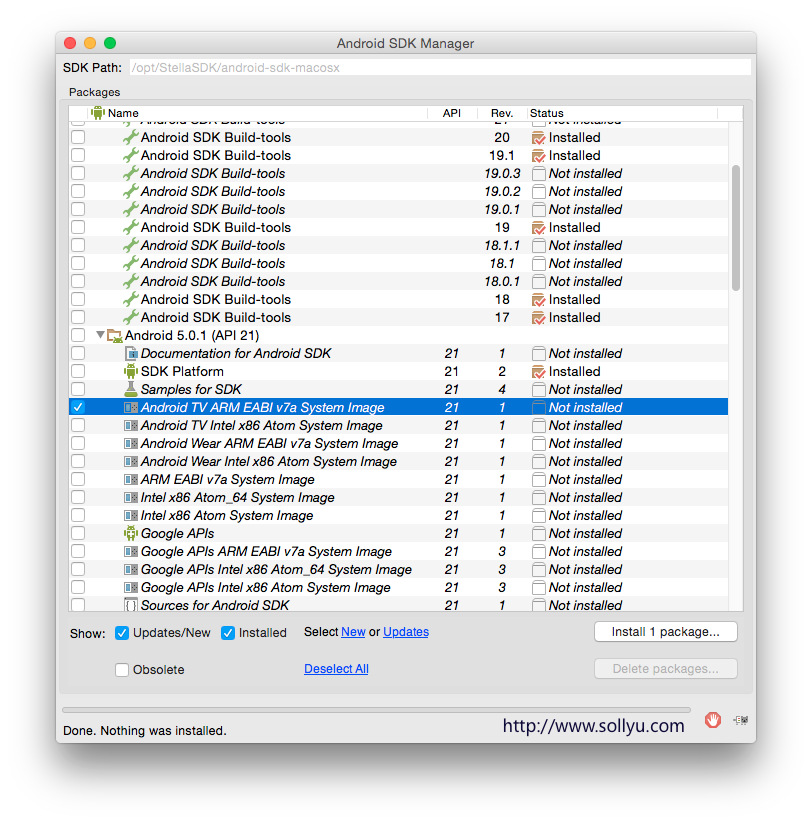Click the Sources for Android SDK braces icon

click(131, 605)
